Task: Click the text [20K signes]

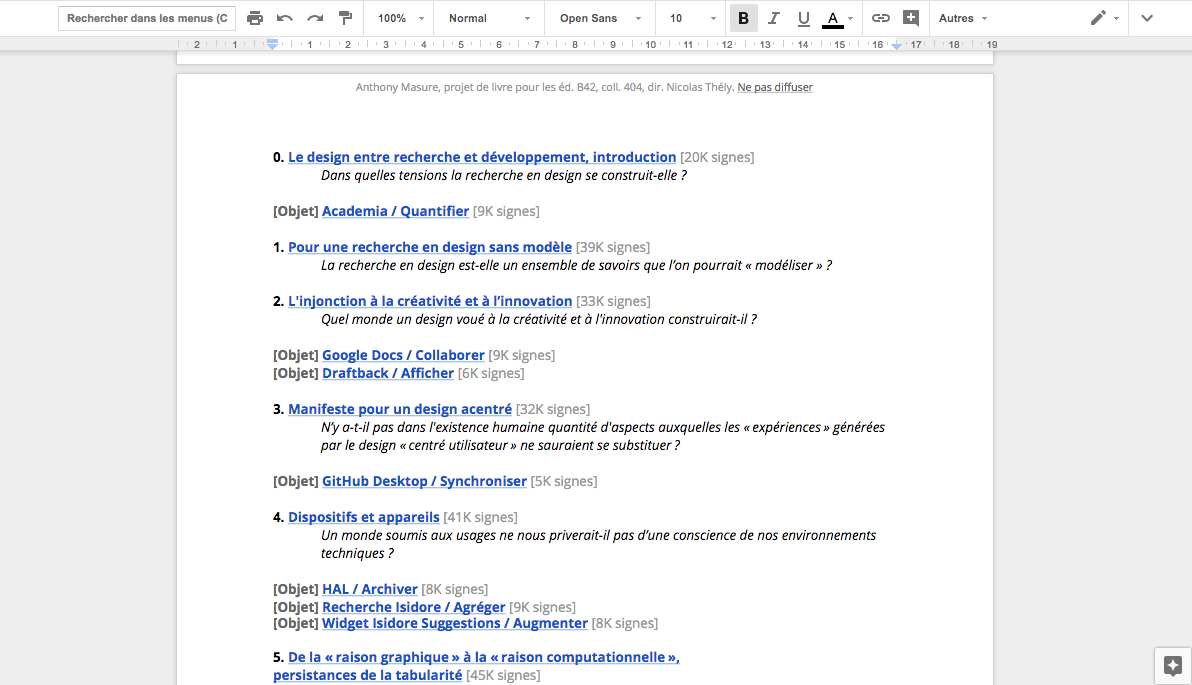Action: (717, 157)
